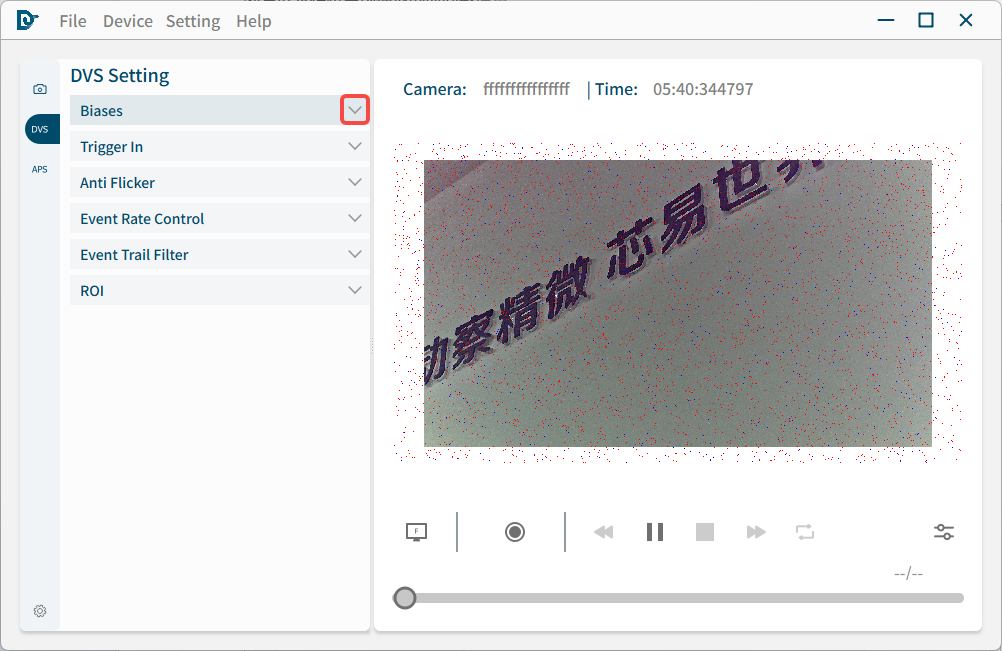1002x651 pixels.
Task: Expand the ROI section
Action: [355, 290]
